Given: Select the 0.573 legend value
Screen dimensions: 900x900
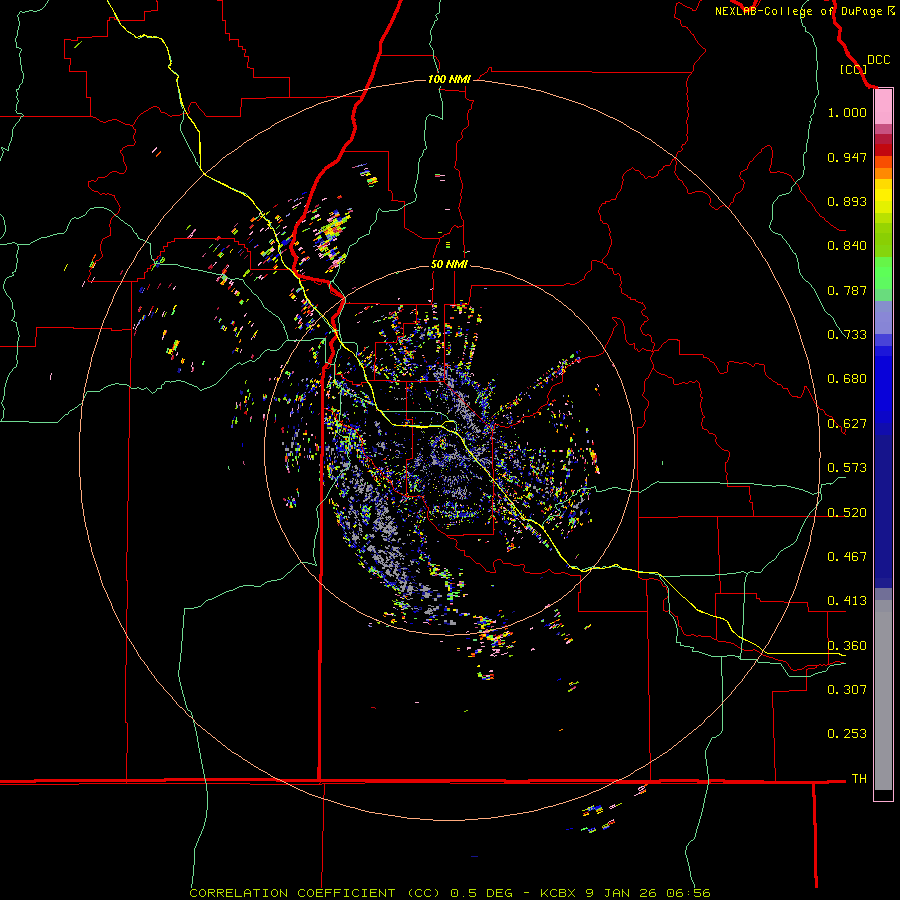Looking at the screenshot, I should [847, 468].
